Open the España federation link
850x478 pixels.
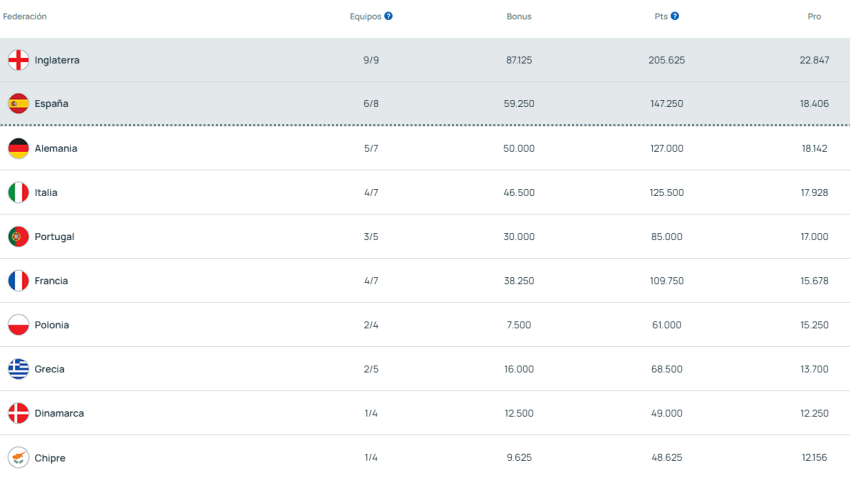pos(51,104)
